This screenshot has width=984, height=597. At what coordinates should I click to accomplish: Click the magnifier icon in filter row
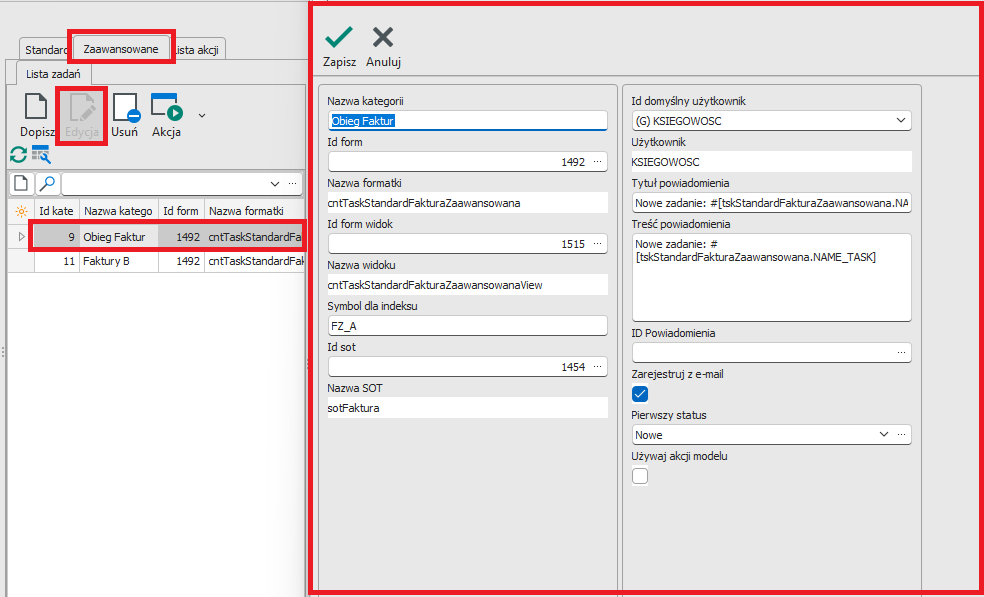coord(47,184)
